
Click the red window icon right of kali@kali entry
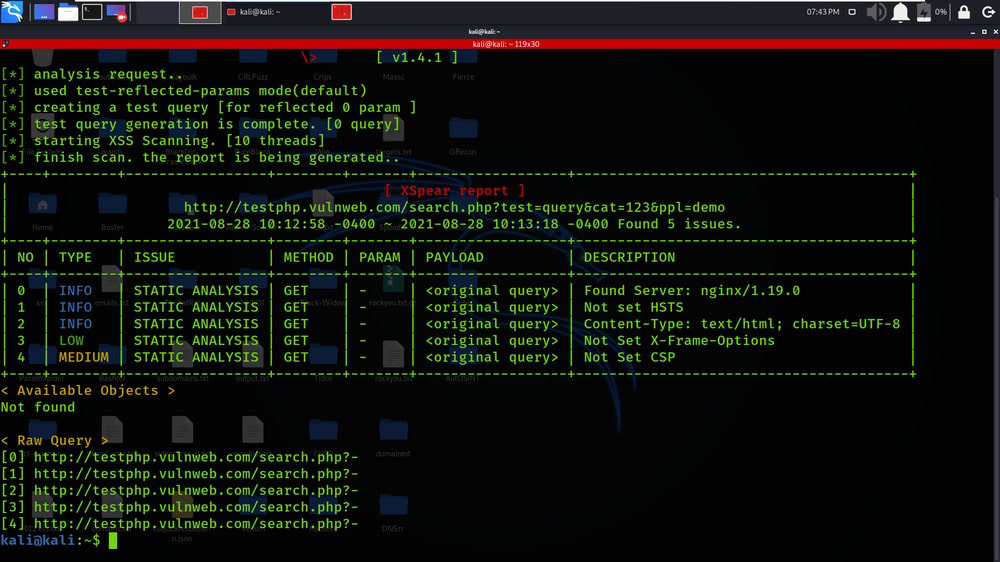341,12
